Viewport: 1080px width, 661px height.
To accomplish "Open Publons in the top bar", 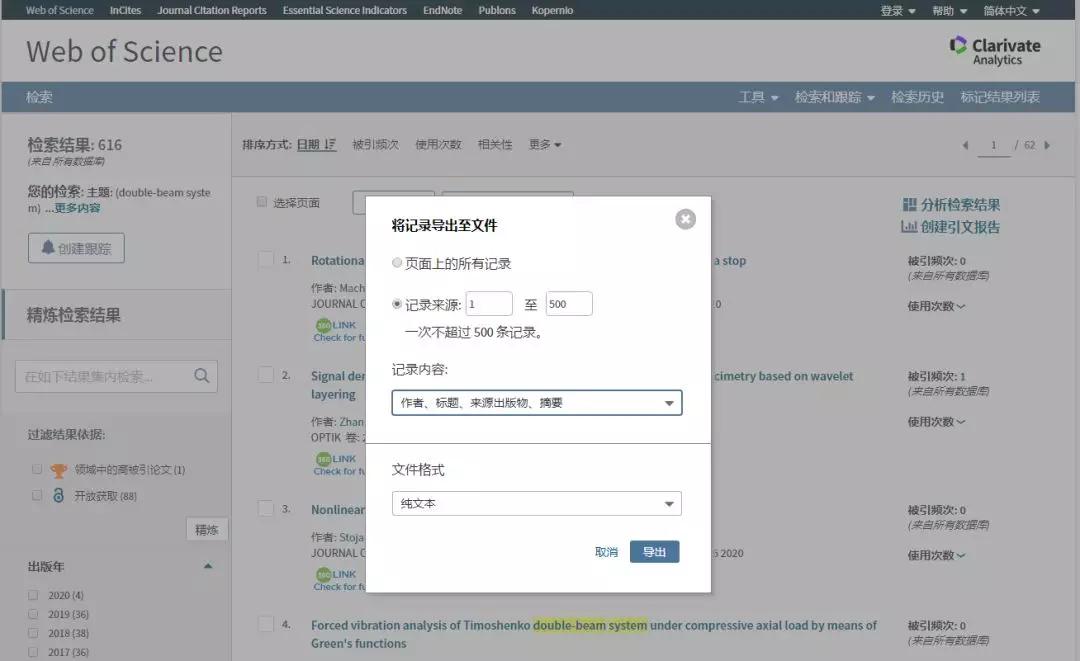I will tap(497, 10).
